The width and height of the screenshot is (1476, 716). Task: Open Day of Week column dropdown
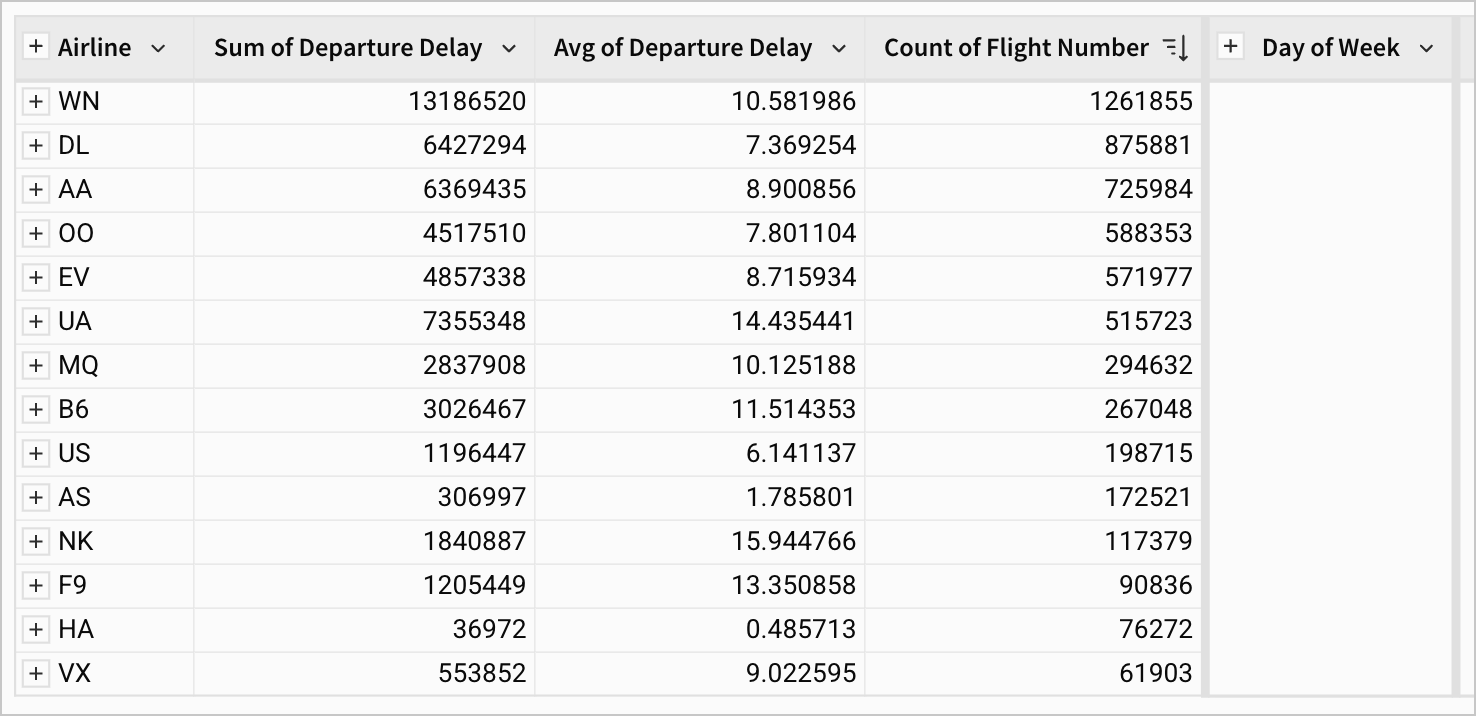[1426, 48]
